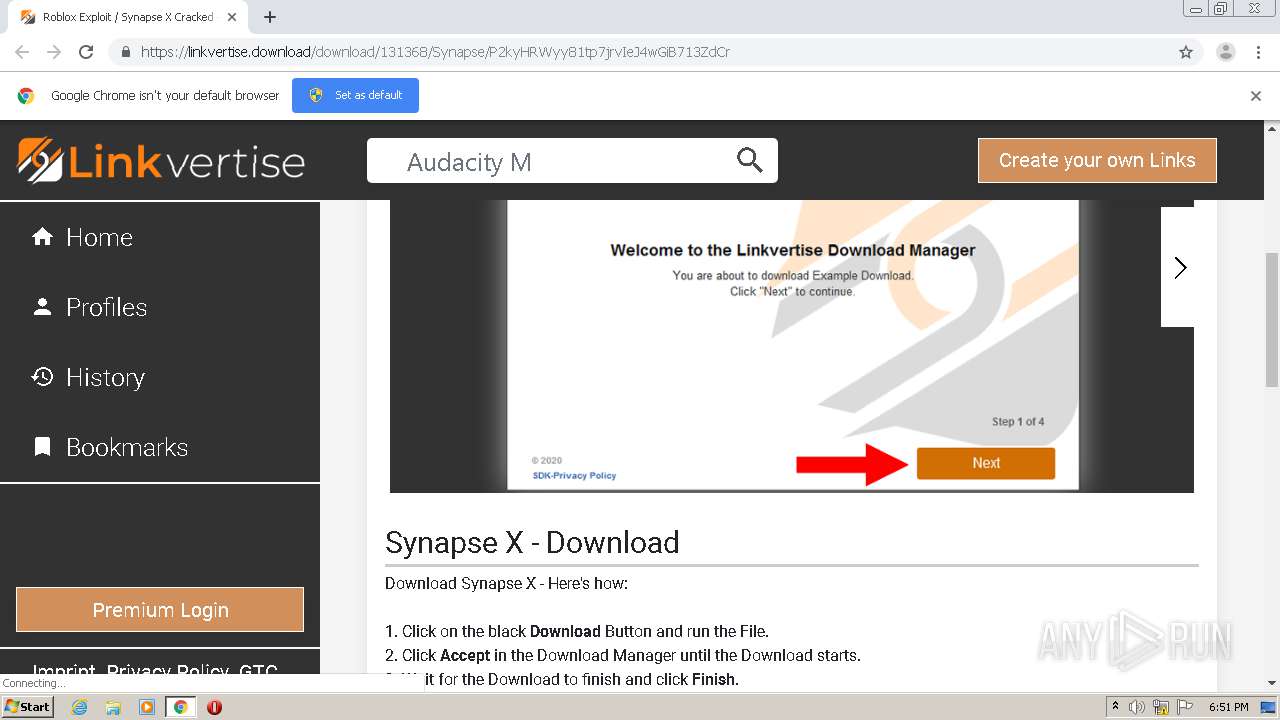Click the Imprint, Privacy Policy, GTC link

(155, 668)
